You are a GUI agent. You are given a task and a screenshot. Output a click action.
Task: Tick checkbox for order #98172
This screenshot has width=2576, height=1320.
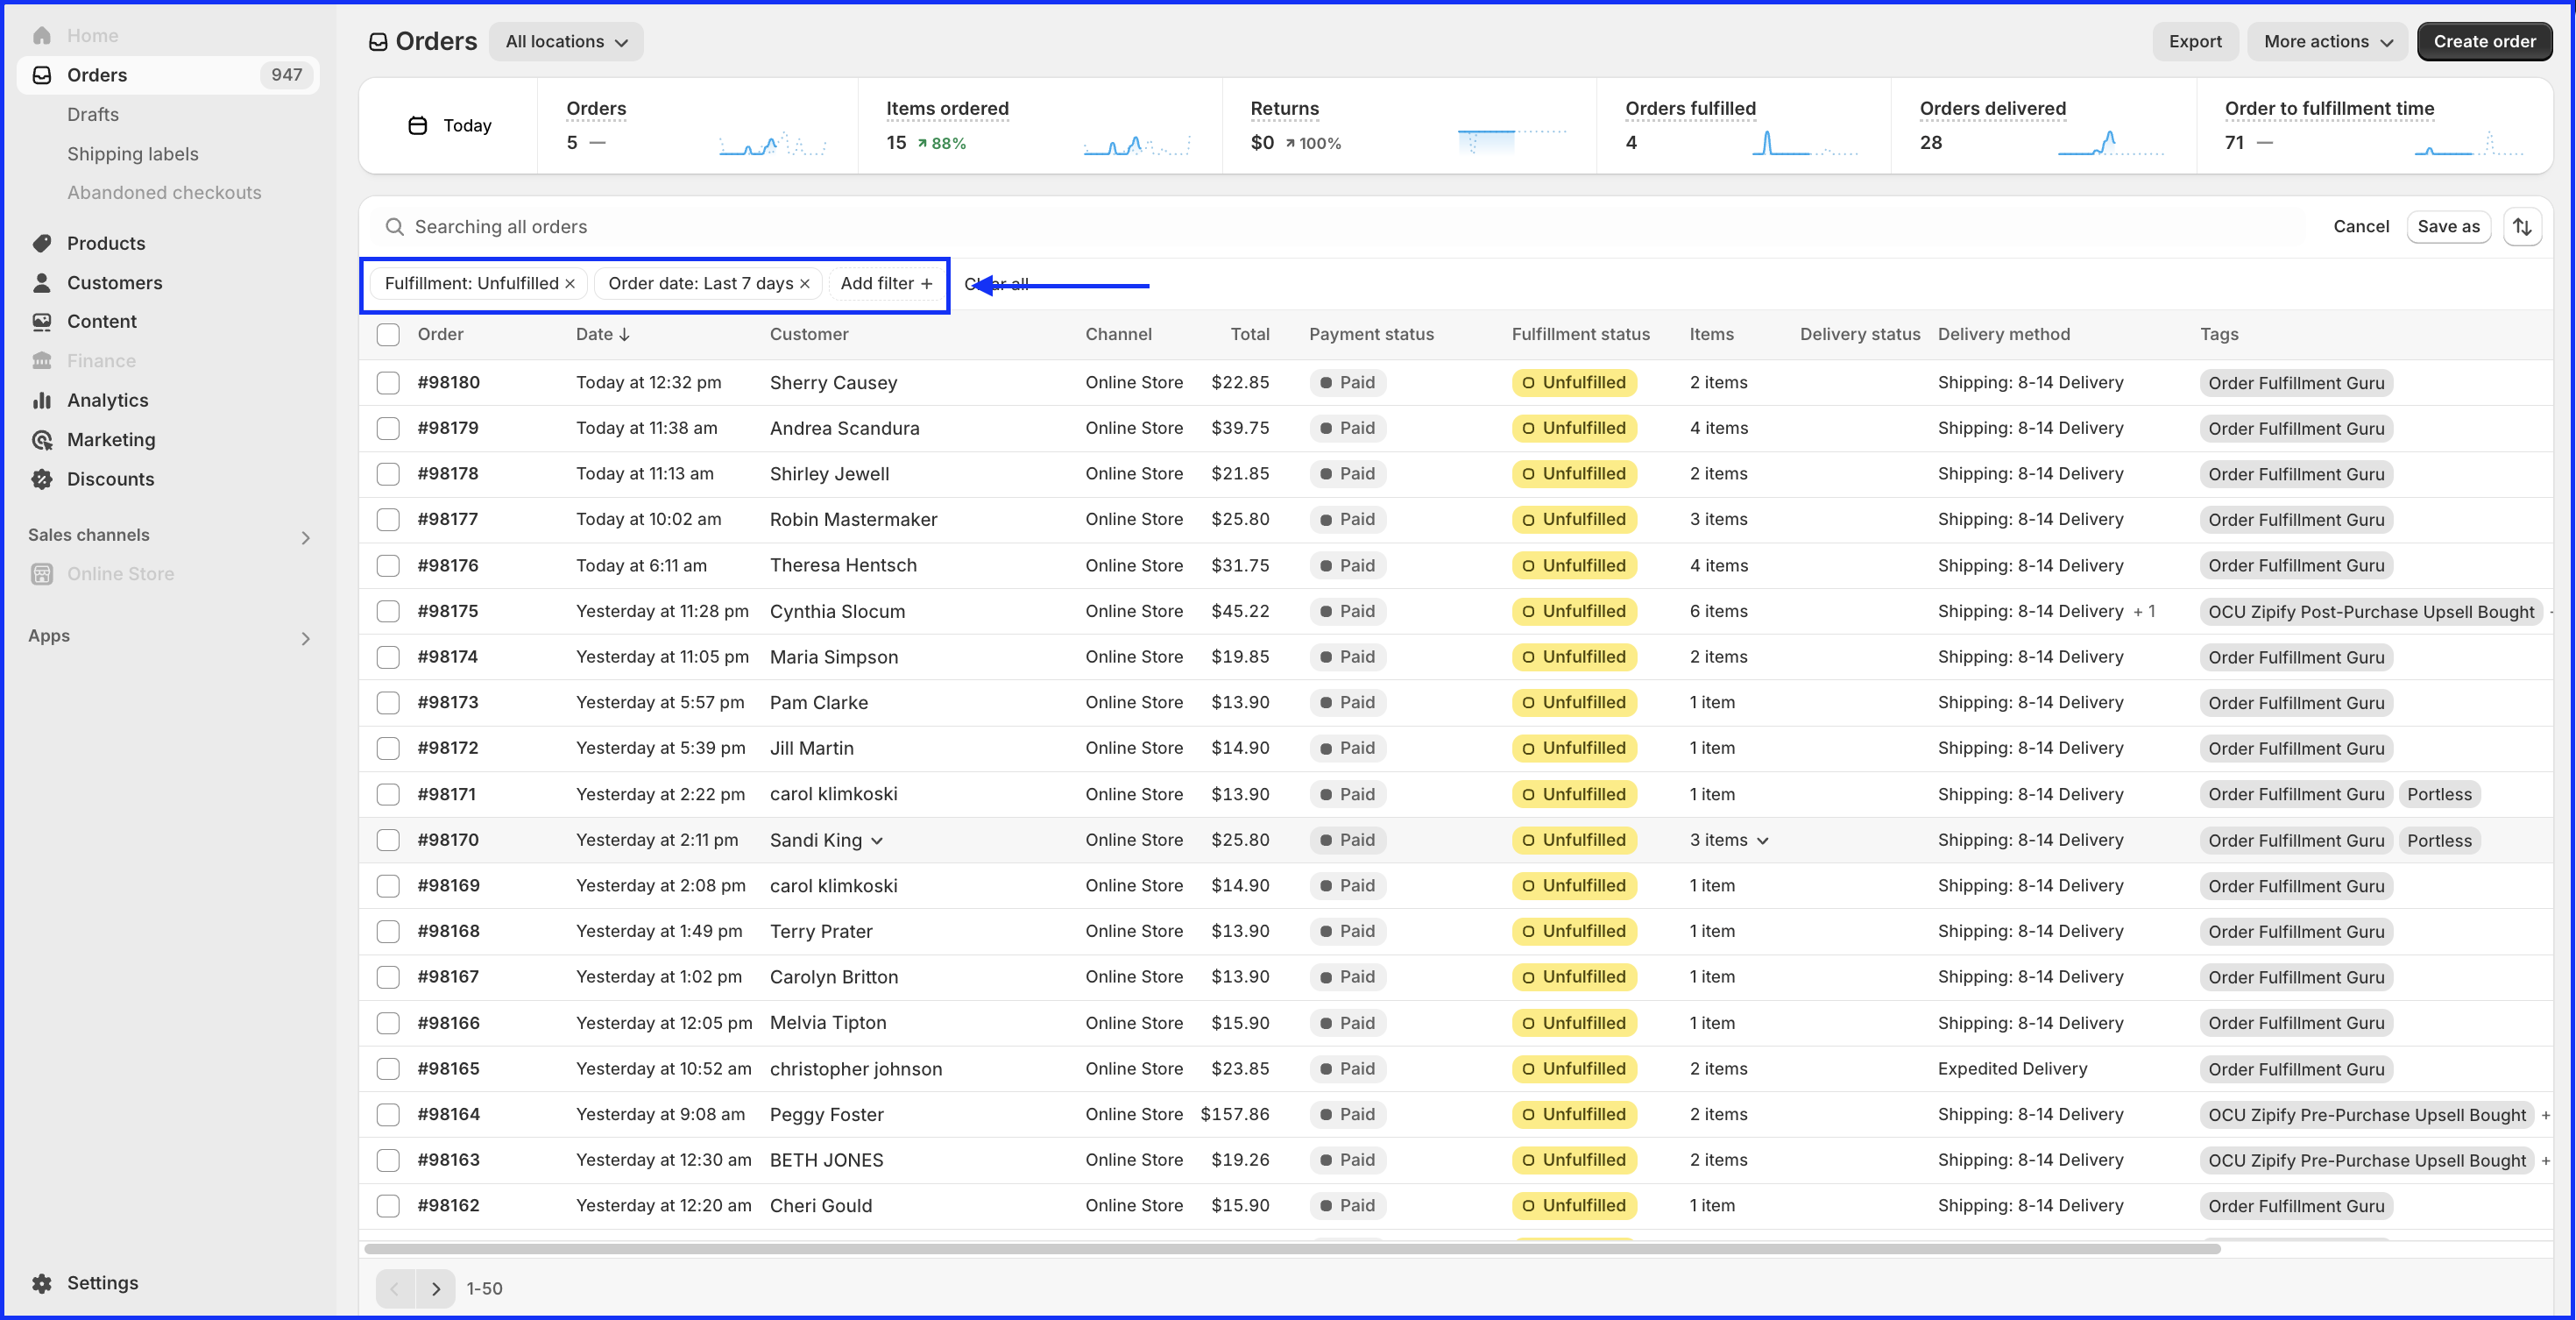coord(388,749)
